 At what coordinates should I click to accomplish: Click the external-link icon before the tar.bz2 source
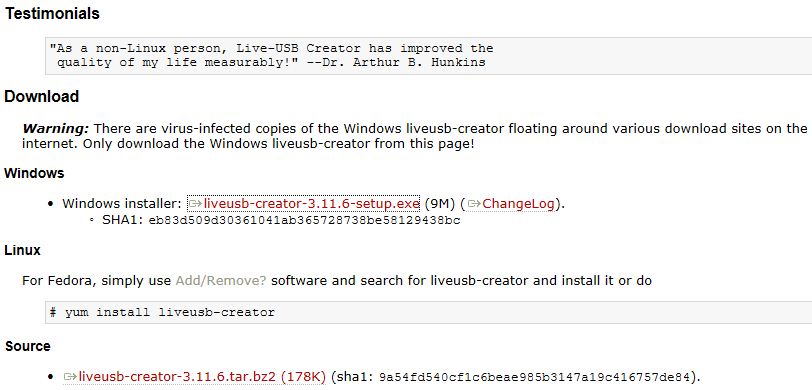pyautogui.click(x=70, y=377)
